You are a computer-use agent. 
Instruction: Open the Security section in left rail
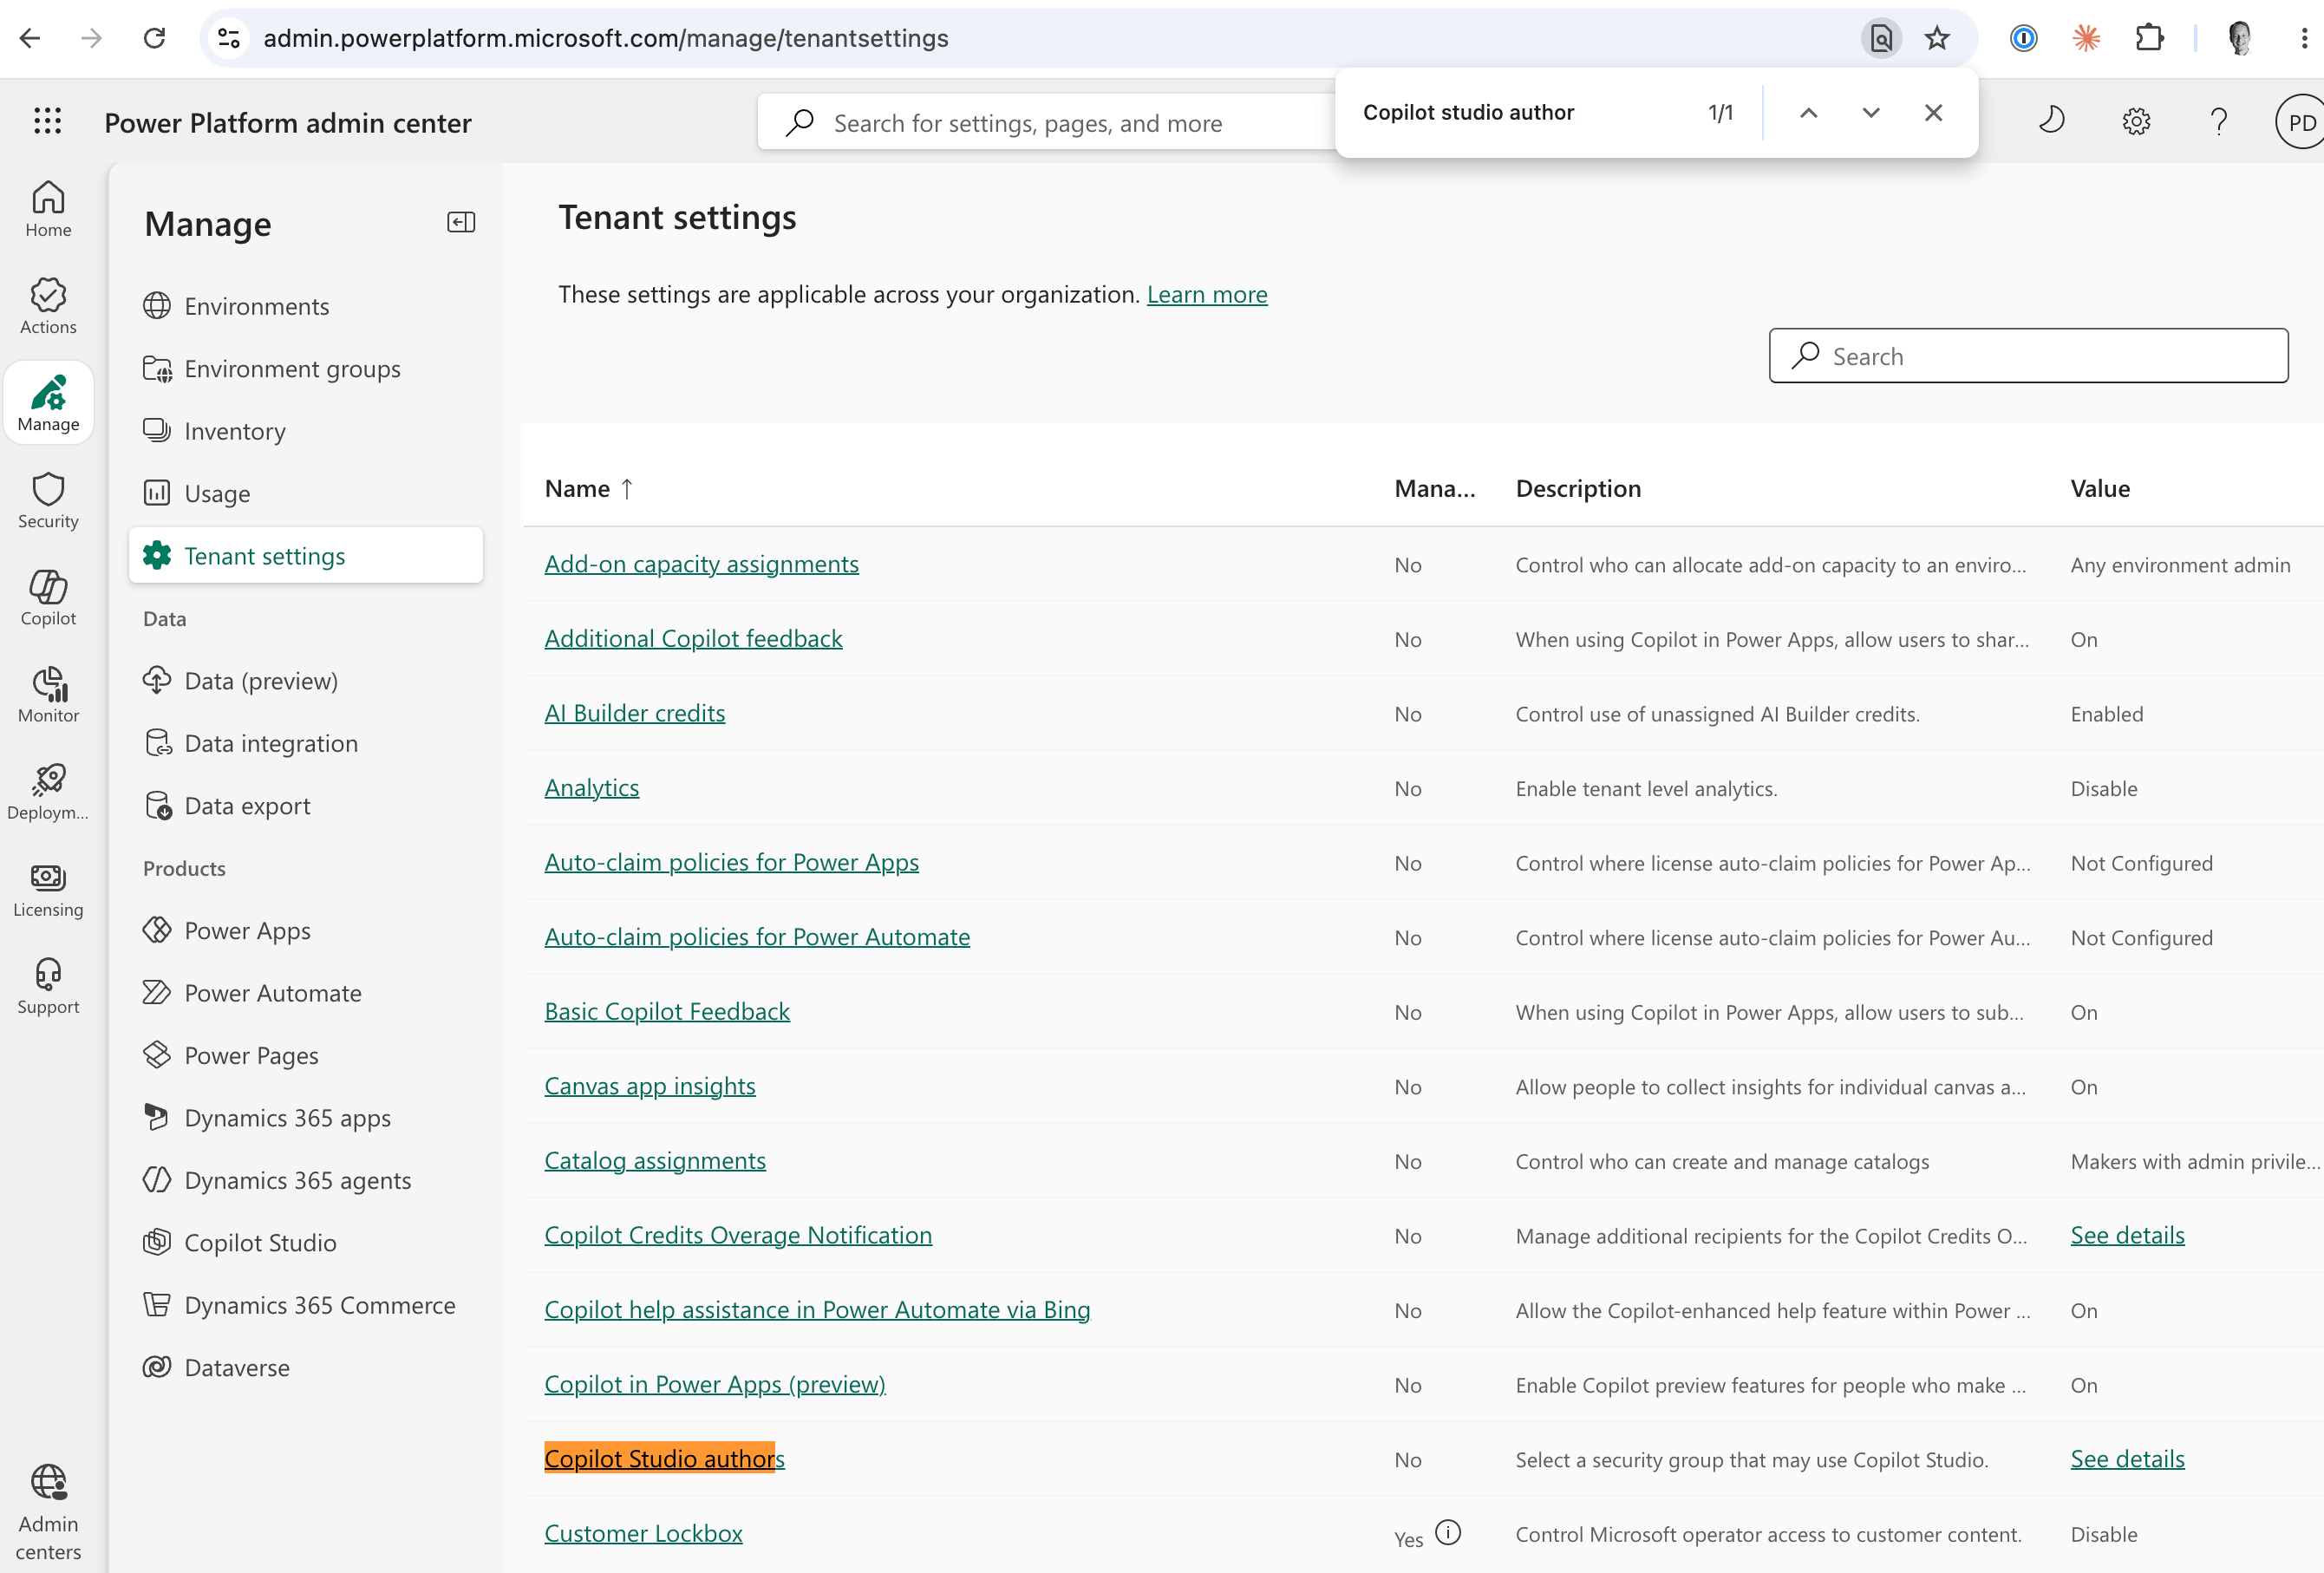(x=48, y=500)
